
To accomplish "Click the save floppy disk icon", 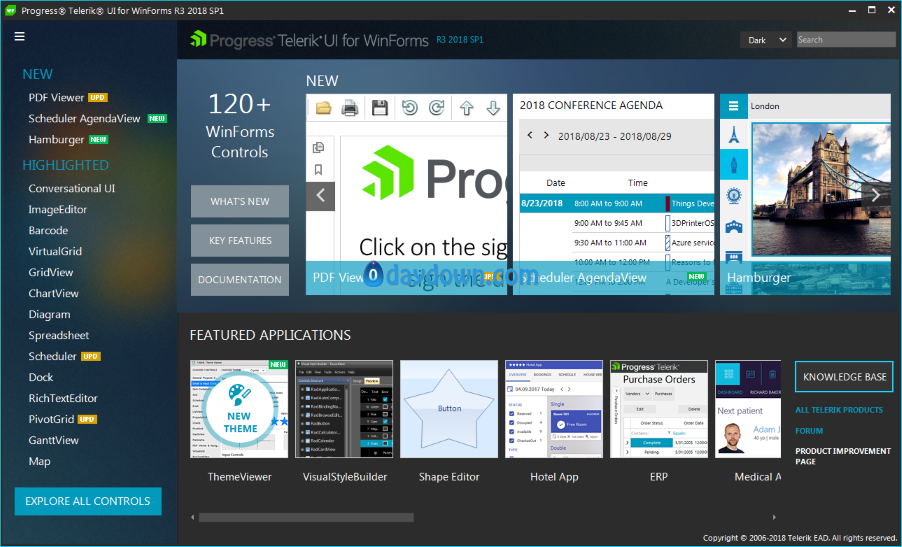I will [x=380, y=108].
